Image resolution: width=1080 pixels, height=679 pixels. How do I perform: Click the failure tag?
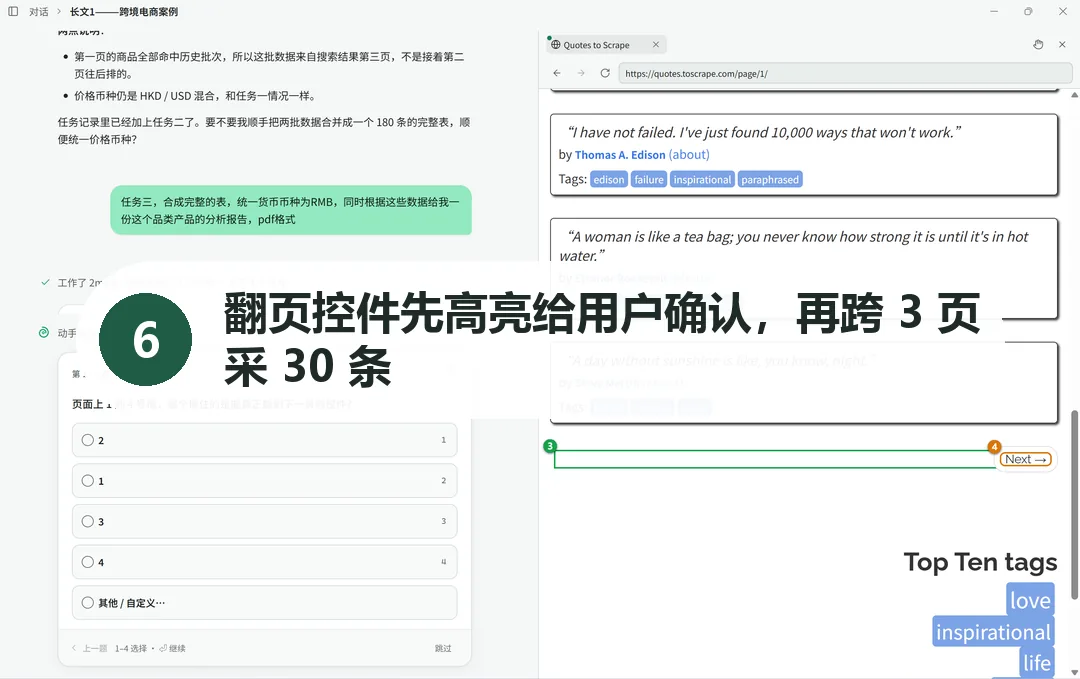coord(649,180)
